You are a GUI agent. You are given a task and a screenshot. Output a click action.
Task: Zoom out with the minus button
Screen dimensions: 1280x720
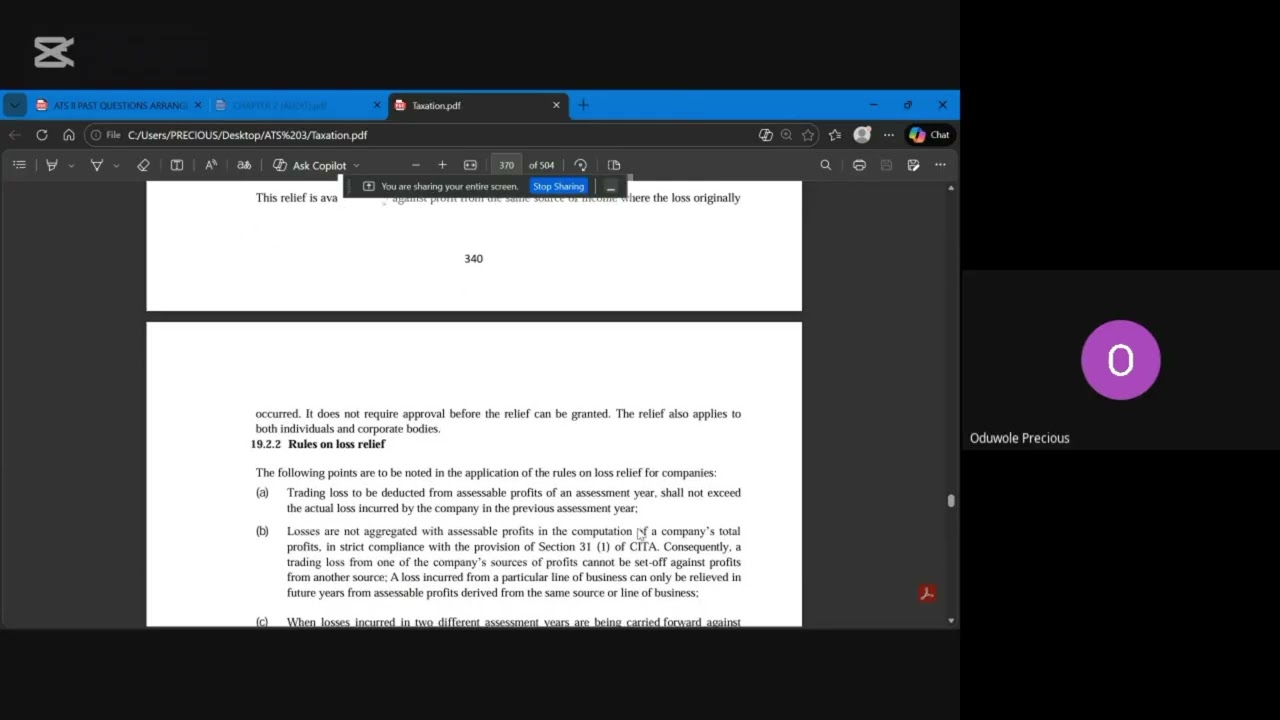click(x=416, y=165)
